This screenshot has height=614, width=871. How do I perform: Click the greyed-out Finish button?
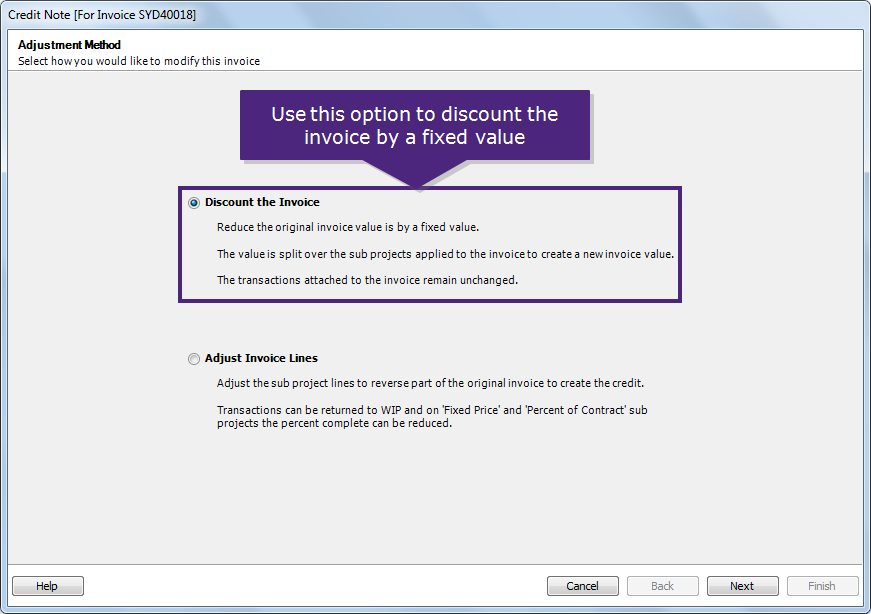pos(822,586)
